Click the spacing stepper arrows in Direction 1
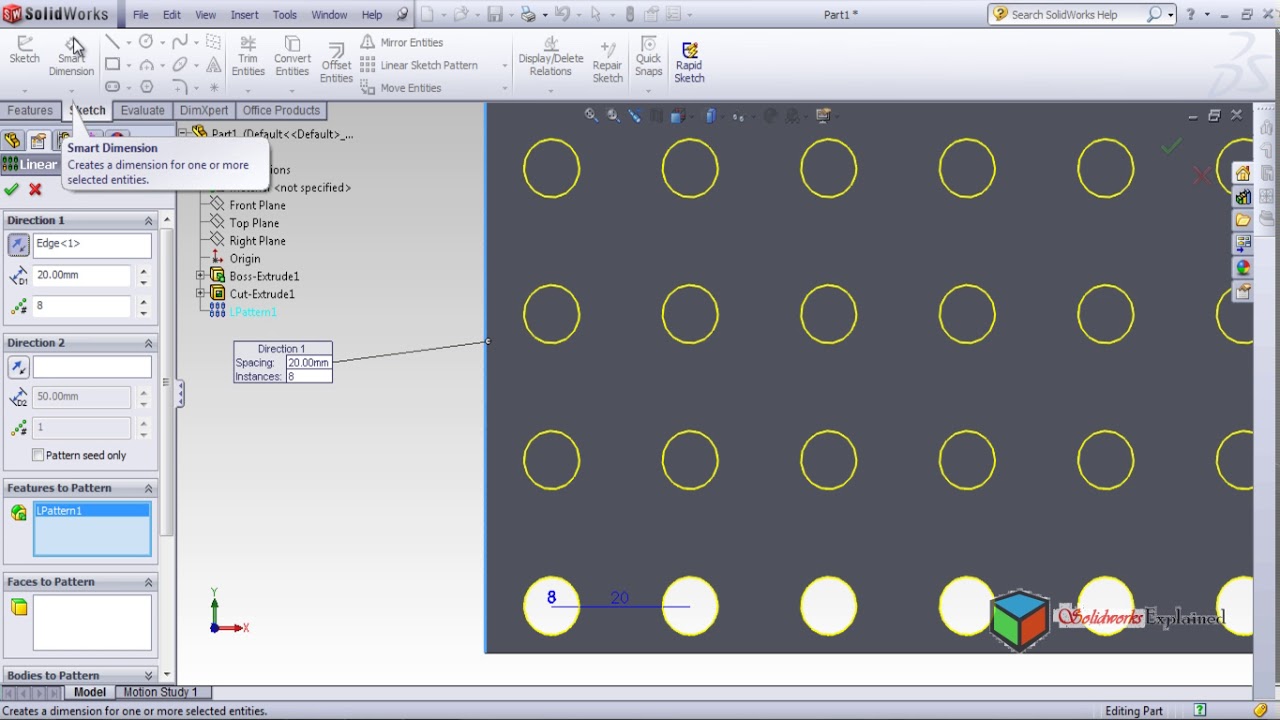 143,275
